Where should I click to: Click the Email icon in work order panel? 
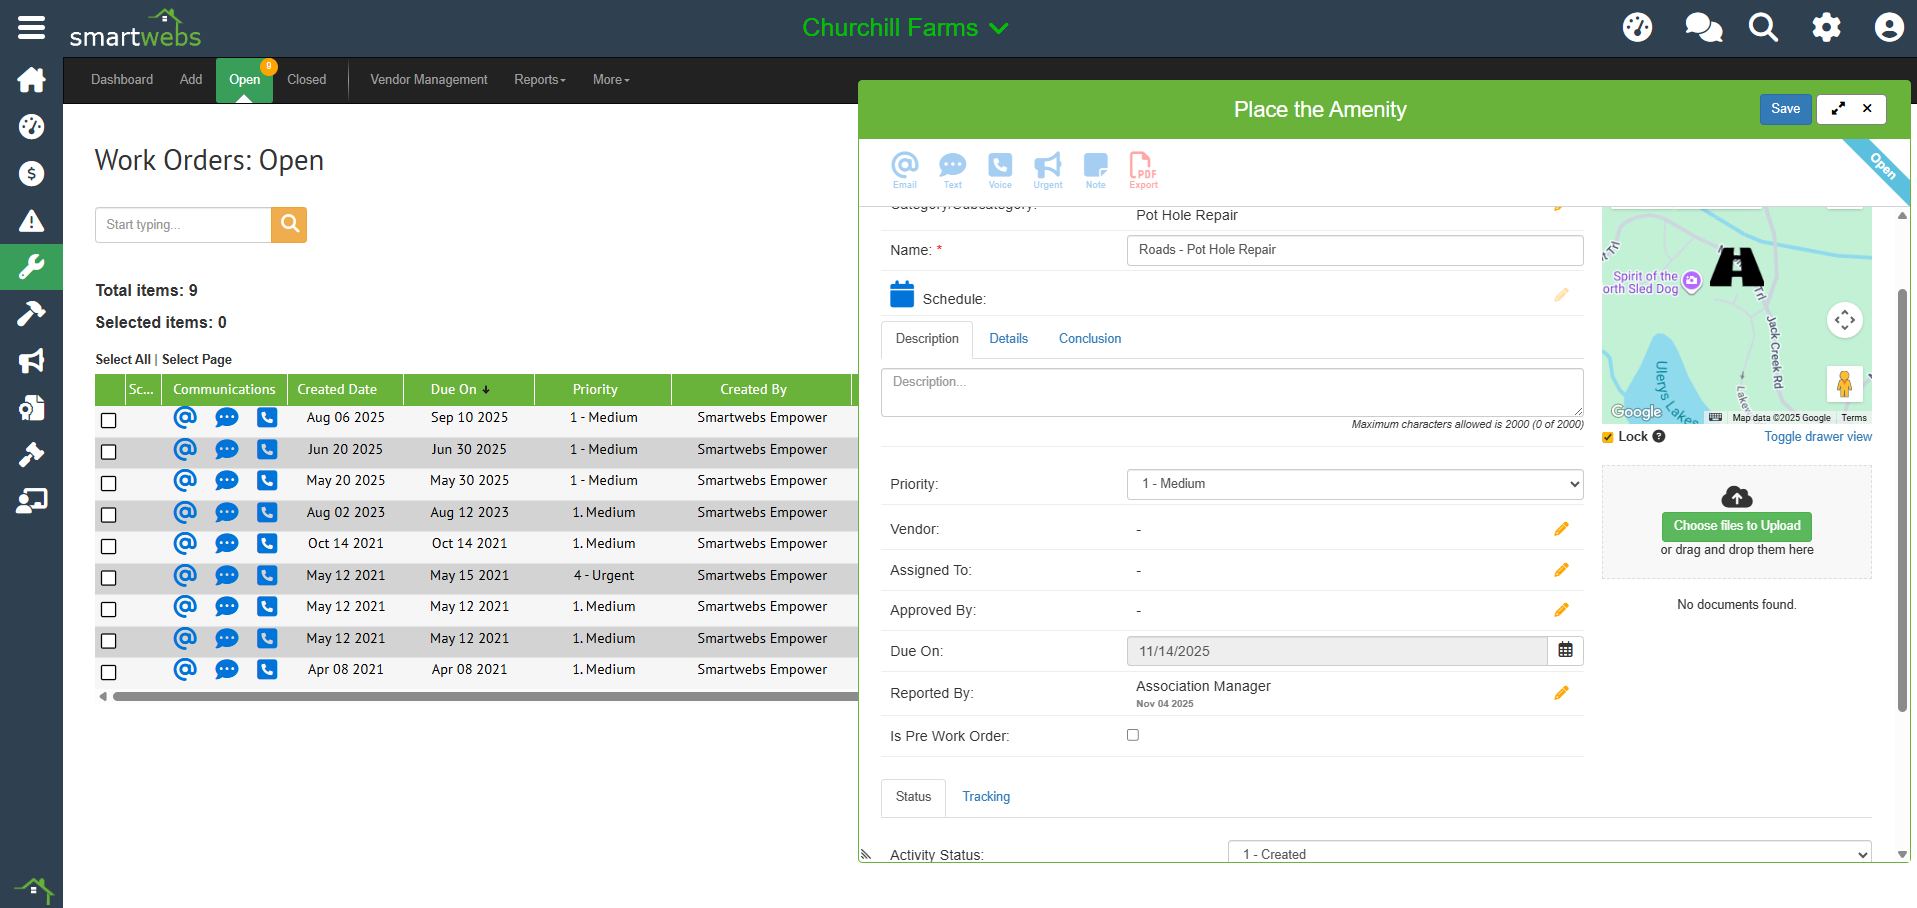pos(904,168)
